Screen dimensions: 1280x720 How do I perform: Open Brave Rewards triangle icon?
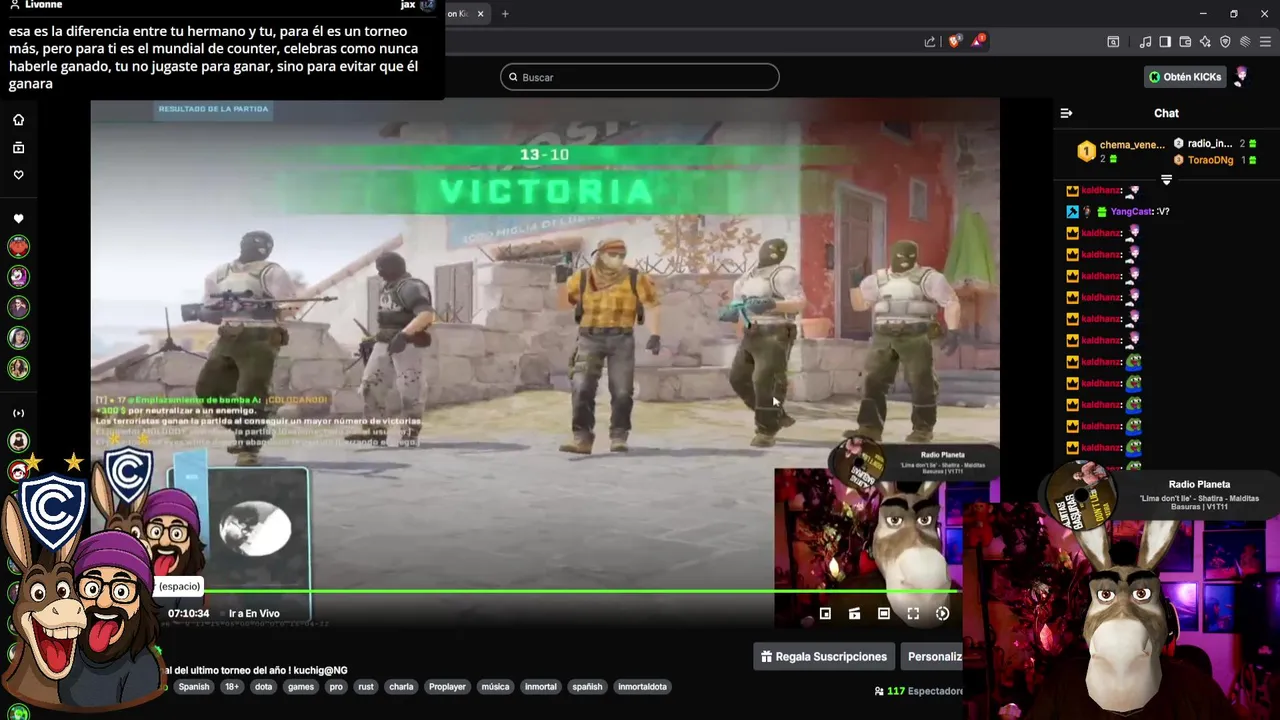coord(980,42)
